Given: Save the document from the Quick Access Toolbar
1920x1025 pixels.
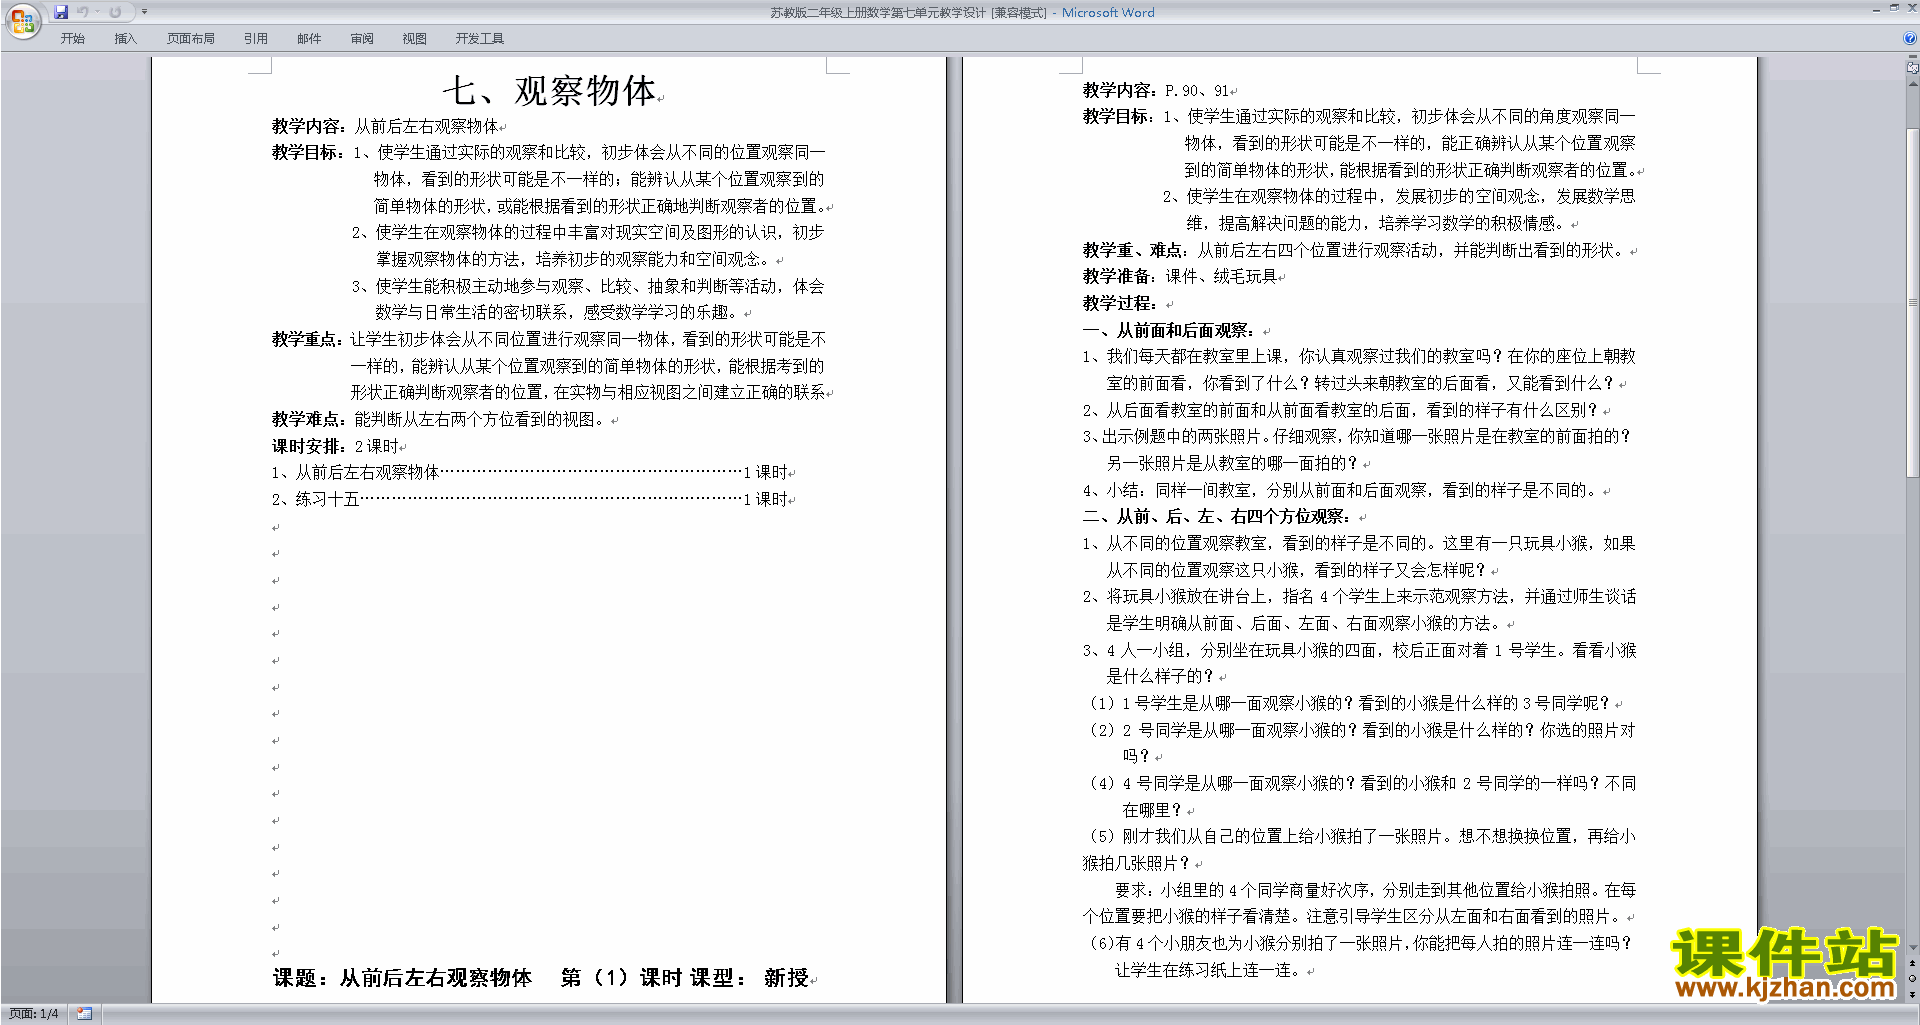Looking at the screenshot, I should (61, 12).
